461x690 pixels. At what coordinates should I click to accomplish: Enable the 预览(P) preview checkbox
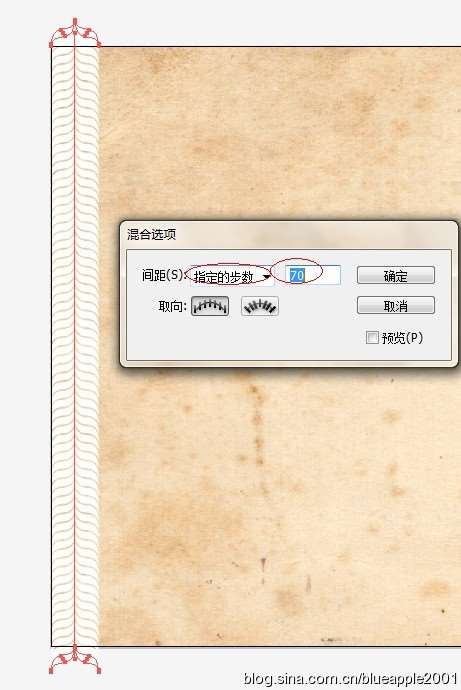click(x=372, y=338)
